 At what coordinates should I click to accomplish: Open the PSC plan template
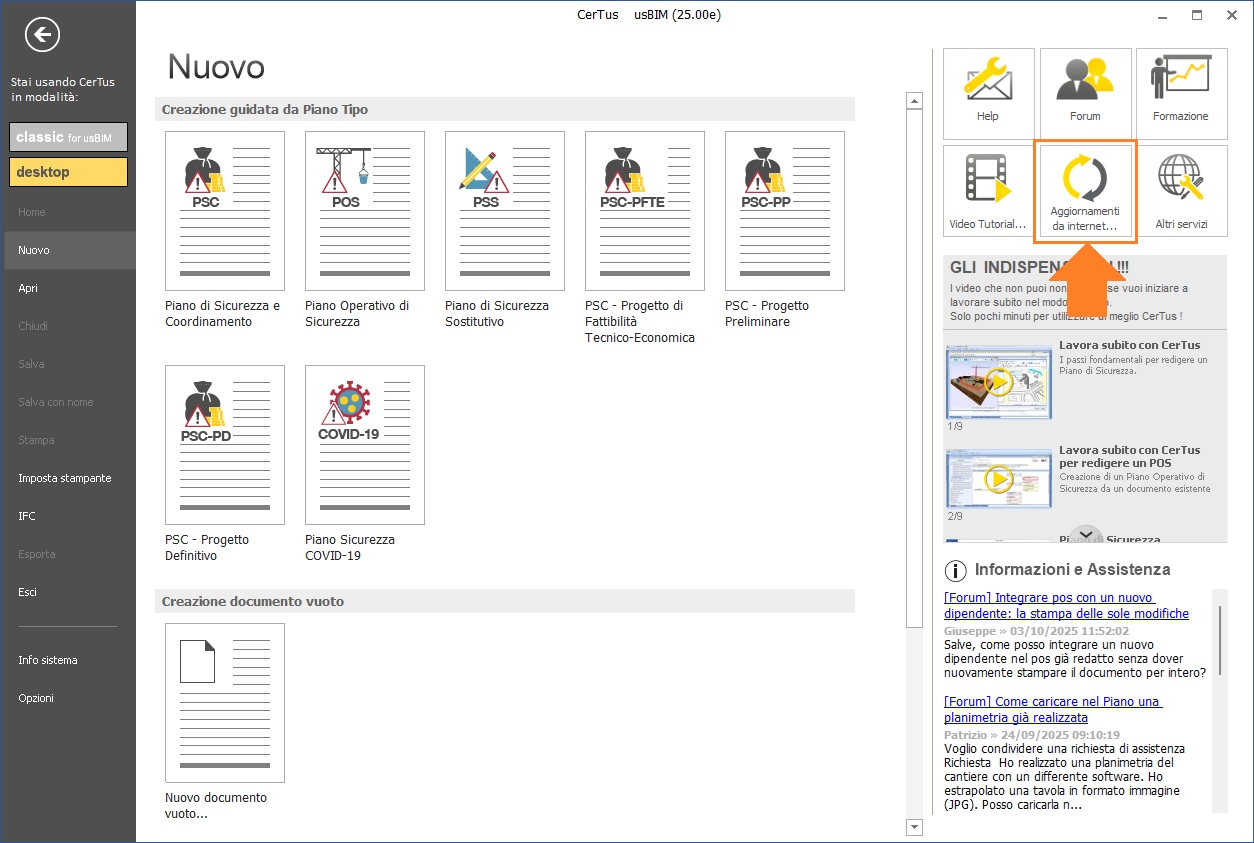pos(224,210)
